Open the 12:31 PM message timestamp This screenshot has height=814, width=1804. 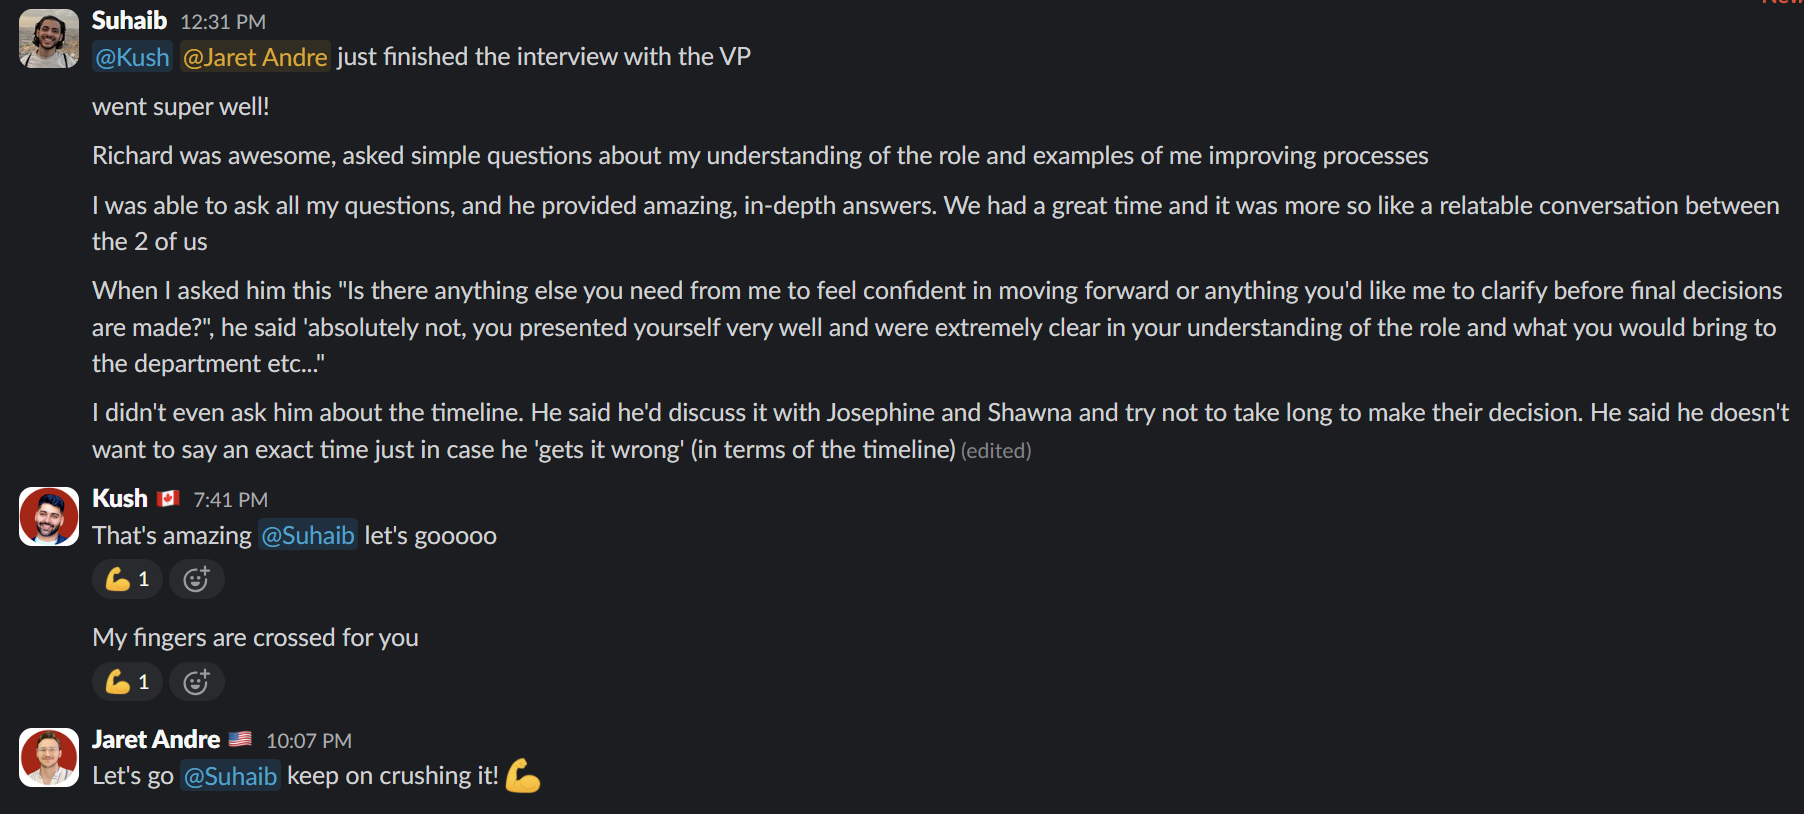(x=223, y=22)
